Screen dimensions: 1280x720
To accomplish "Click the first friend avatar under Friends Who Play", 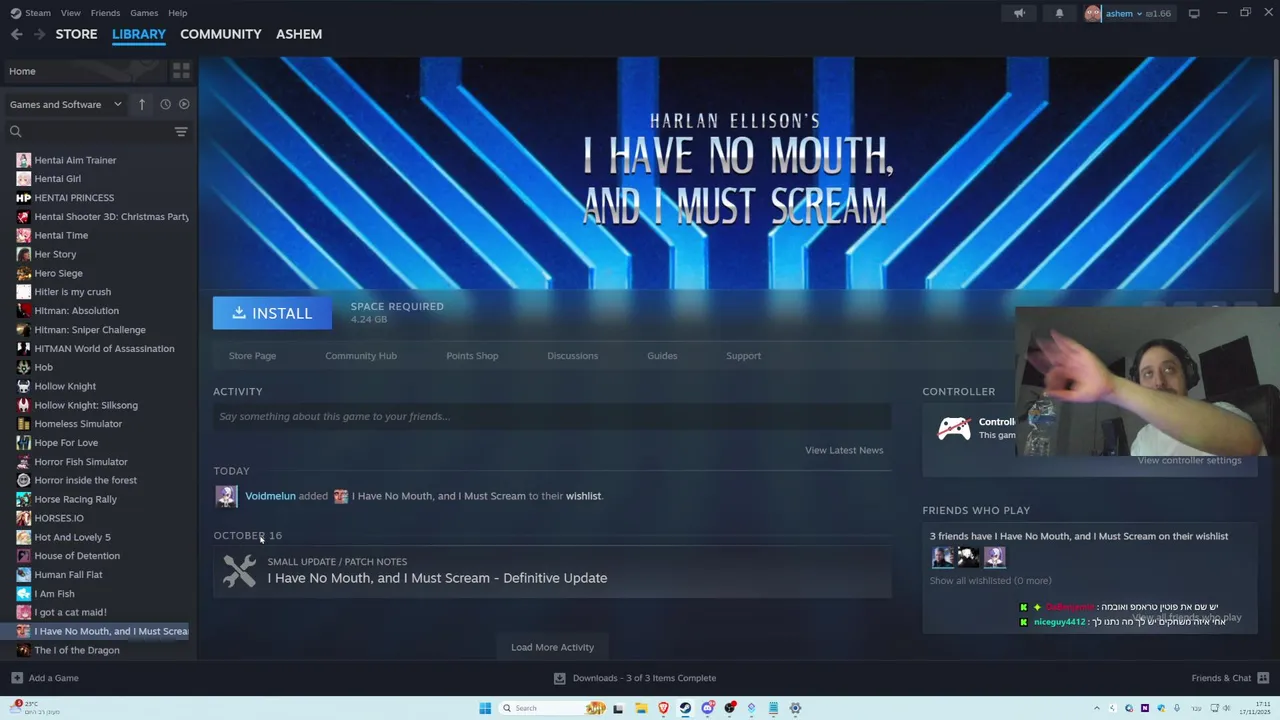I will click(942, 557).
